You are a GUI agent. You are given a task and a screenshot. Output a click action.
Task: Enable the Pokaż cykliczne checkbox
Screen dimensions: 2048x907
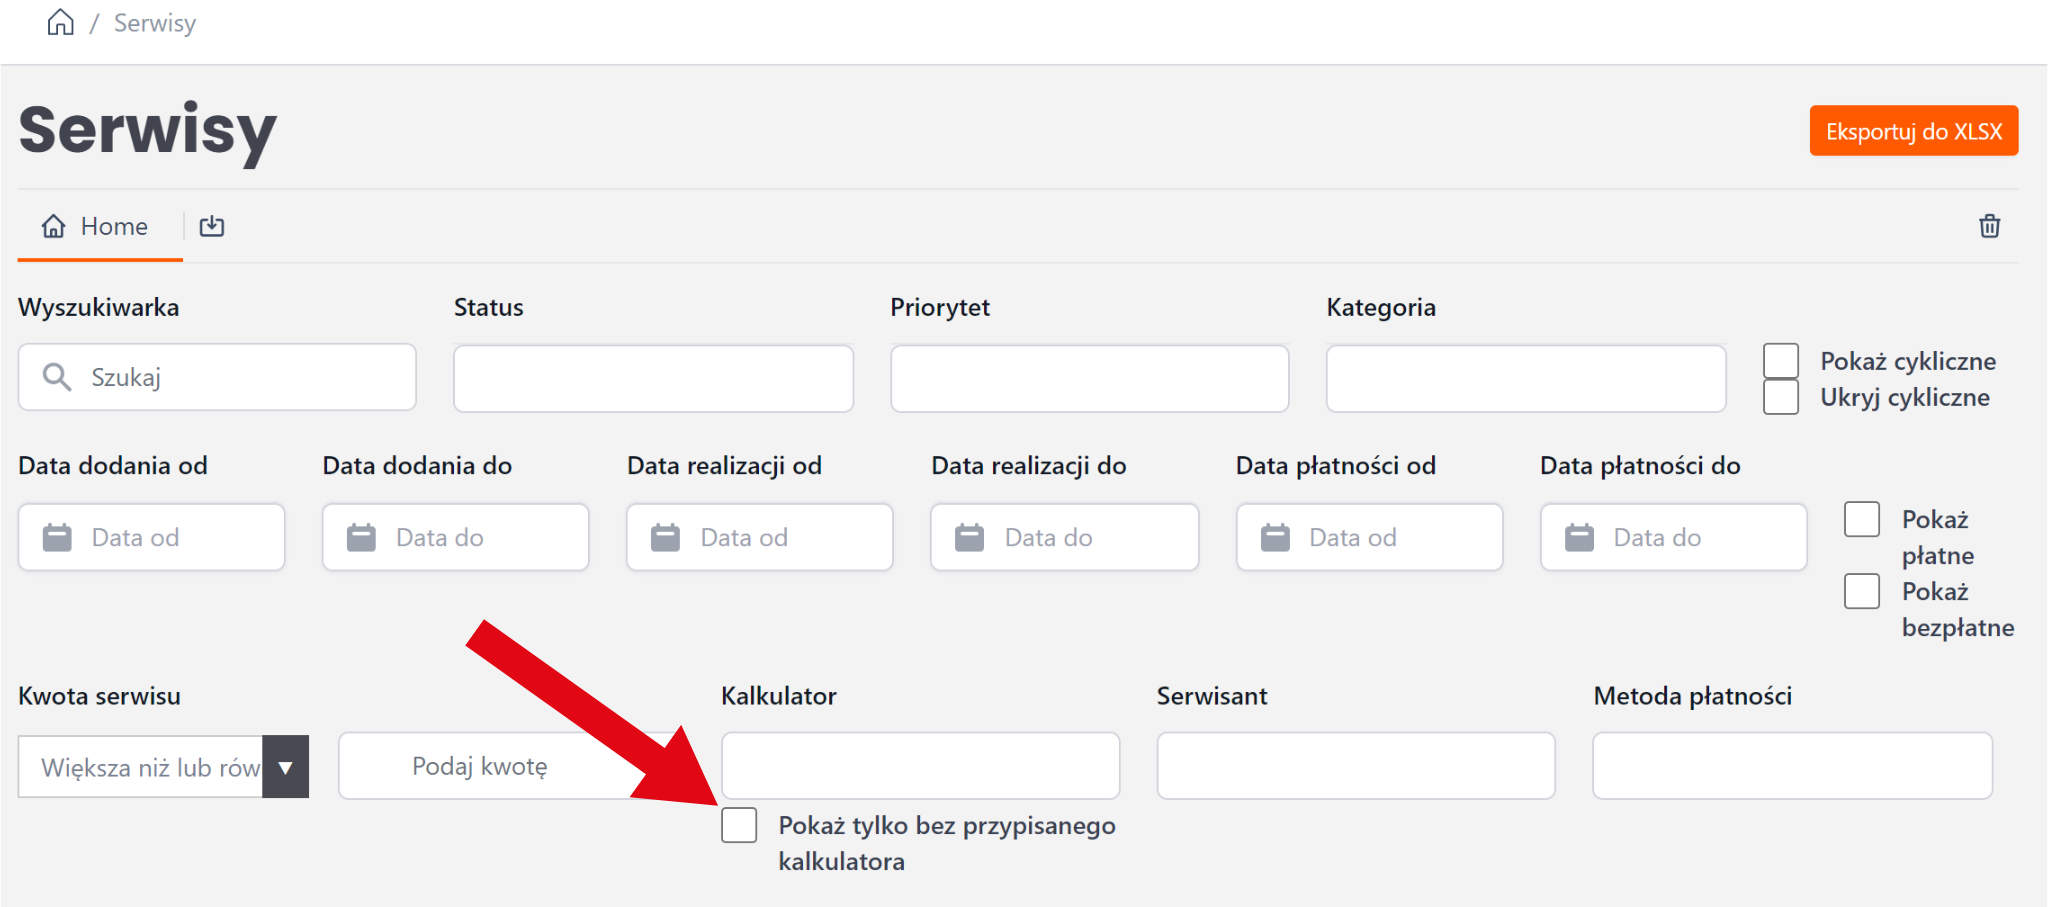[x=1781, y=361]
